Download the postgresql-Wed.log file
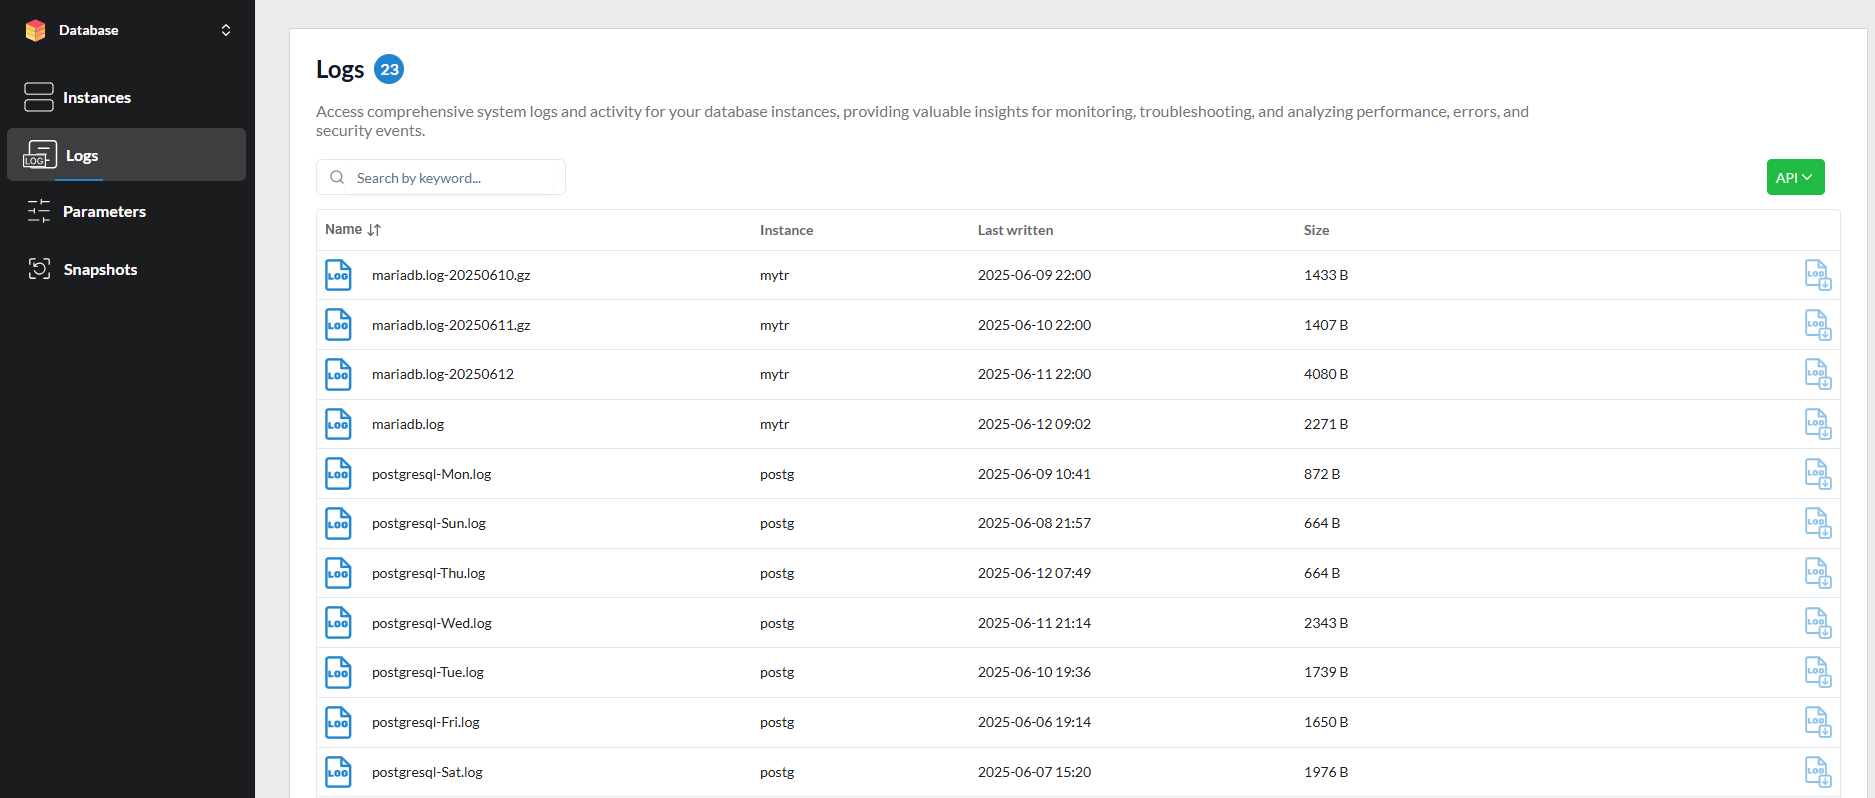 coord(1817,623)
